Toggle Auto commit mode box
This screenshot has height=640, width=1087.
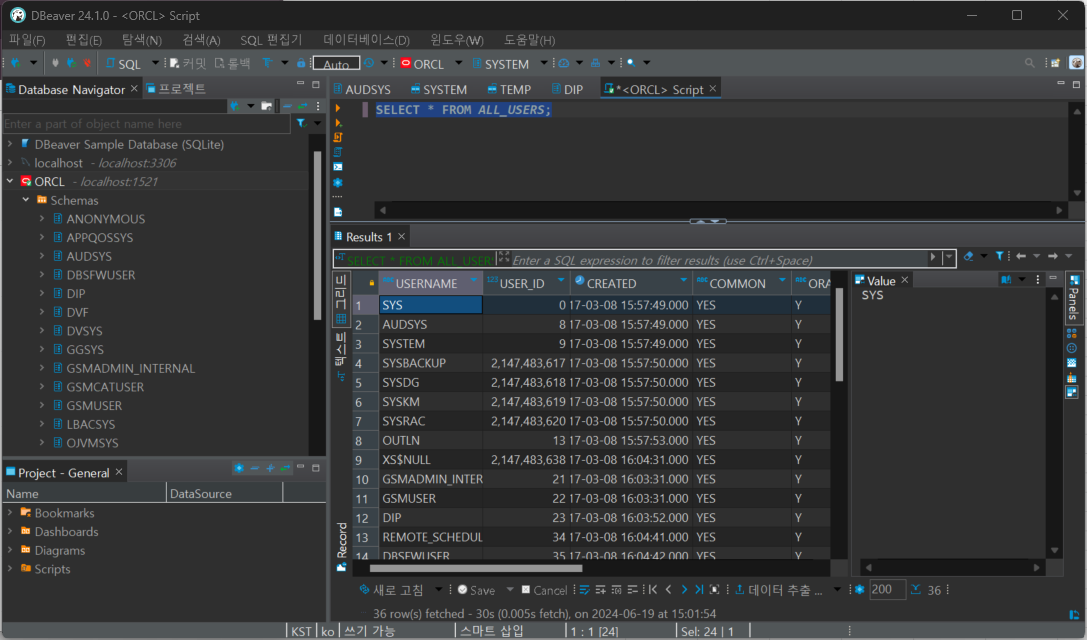pyautogui.click(x=337, y=64)
